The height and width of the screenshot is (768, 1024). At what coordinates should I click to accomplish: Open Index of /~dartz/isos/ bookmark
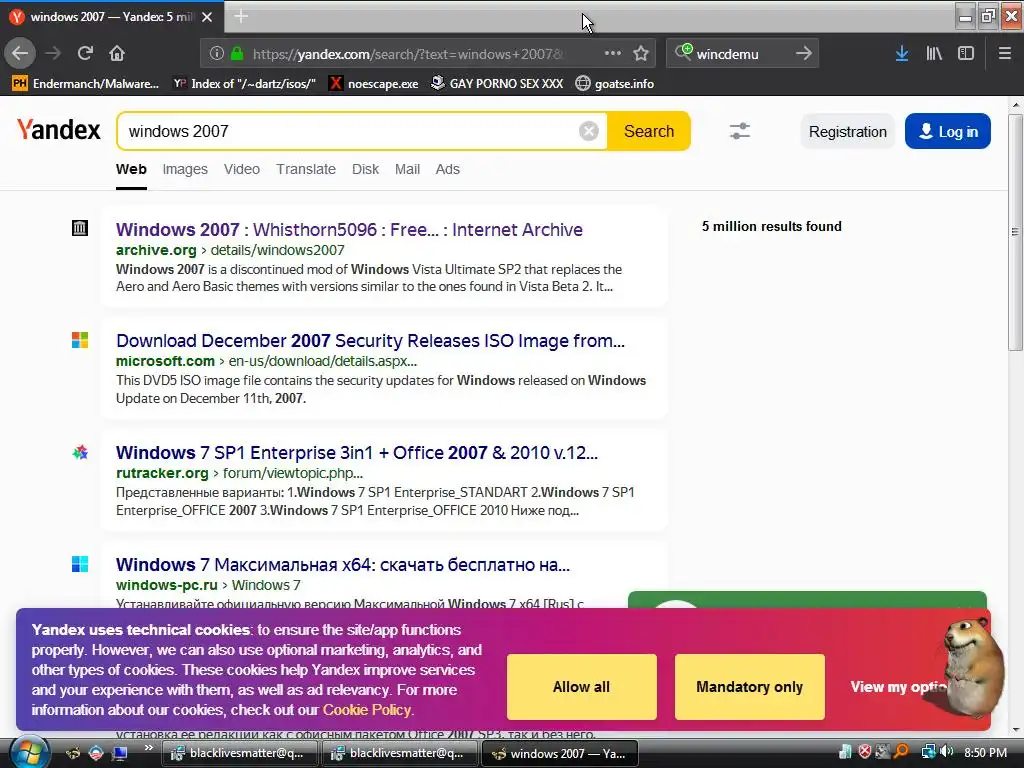[x=244, y=84]
